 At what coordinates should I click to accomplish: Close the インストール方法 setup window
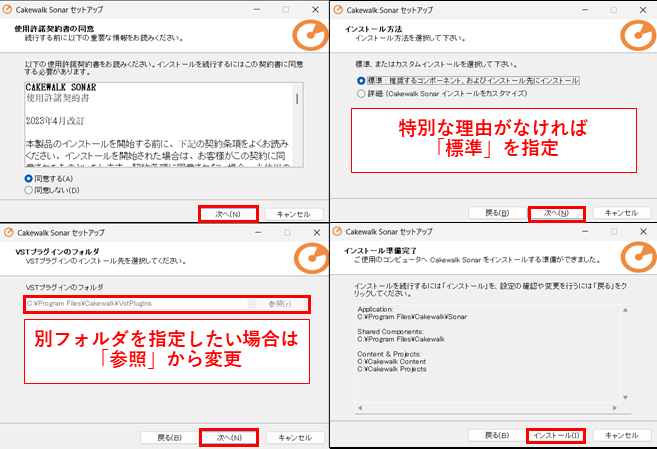tap(643, 10)
